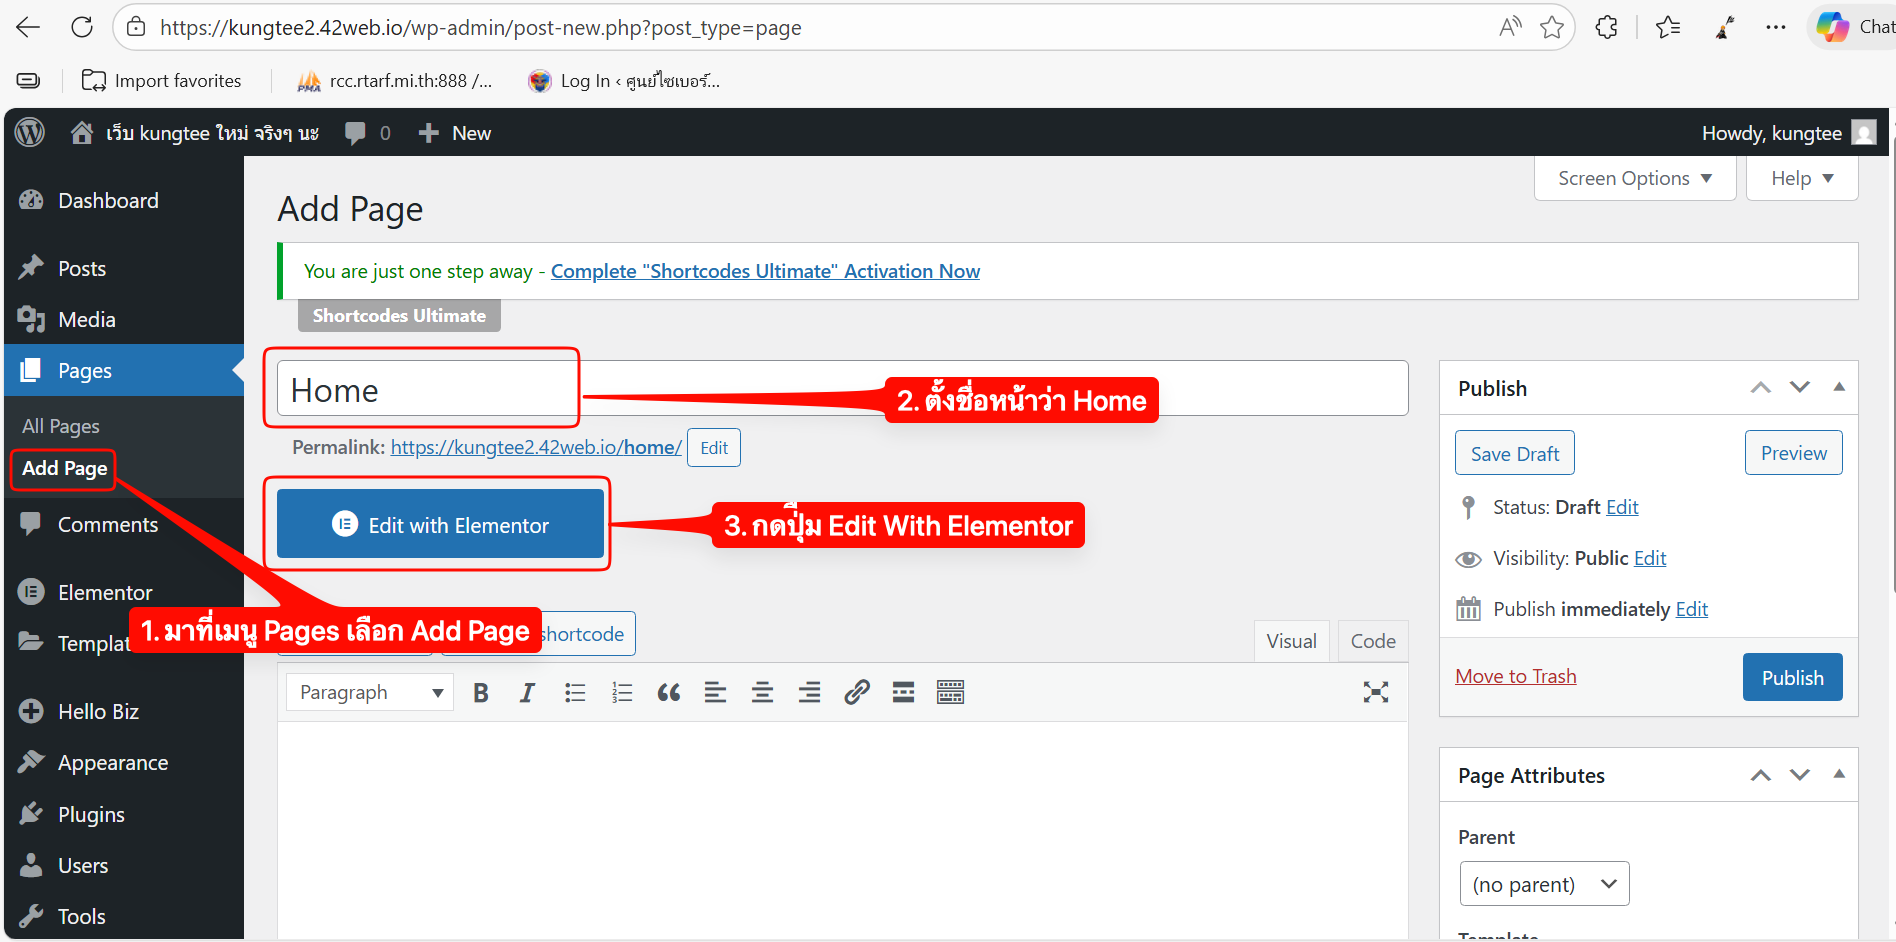Collapse the Publish panel with triangle toggle
The height and width of the screenshot is (942, 1896).
pyautogui.click(x=1838, y=387)
